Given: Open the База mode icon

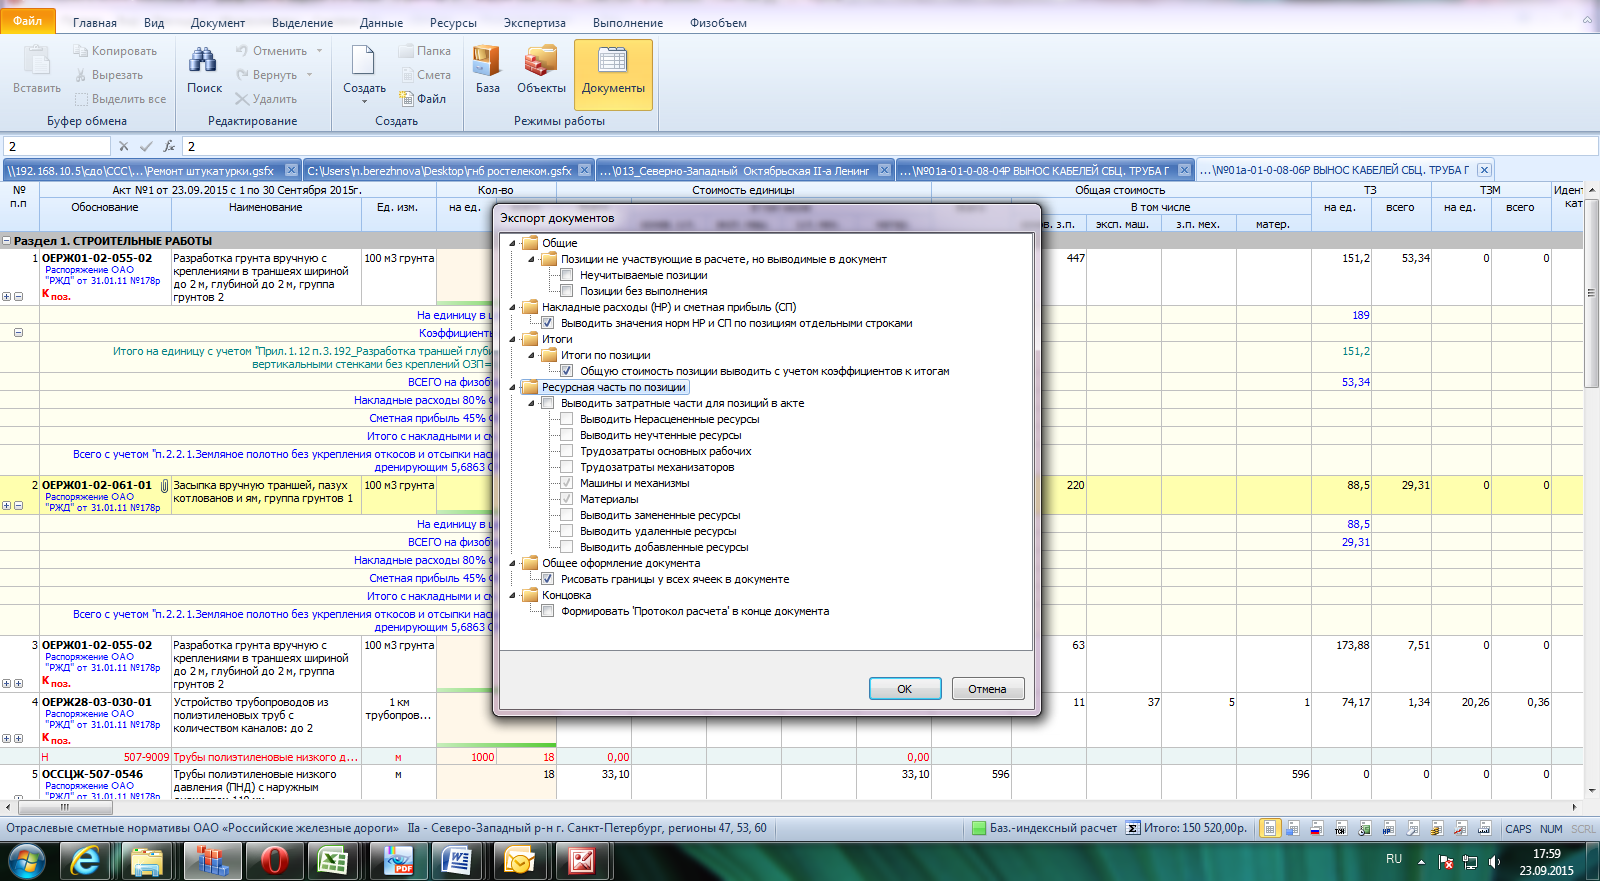Looking at the screenshot, I should [x=487, y=62].
